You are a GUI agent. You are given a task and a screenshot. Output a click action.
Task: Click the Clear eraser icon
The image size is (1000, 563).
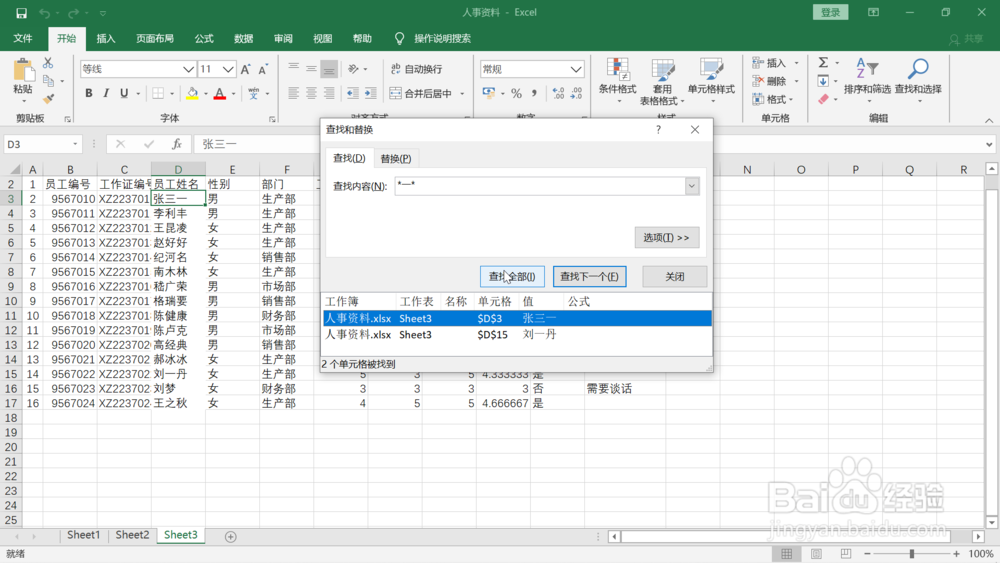tap(823, 99)
